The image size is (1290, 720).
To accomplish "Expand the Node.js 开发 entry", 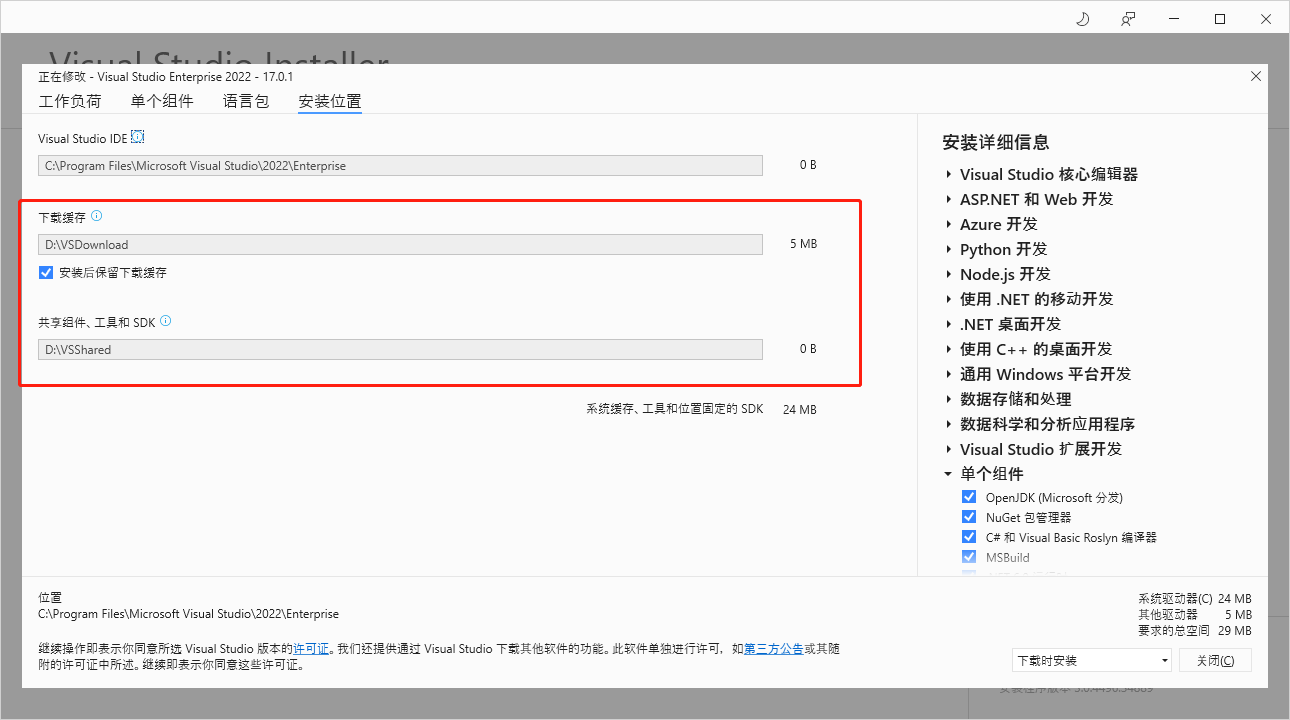I will point(948,274).
